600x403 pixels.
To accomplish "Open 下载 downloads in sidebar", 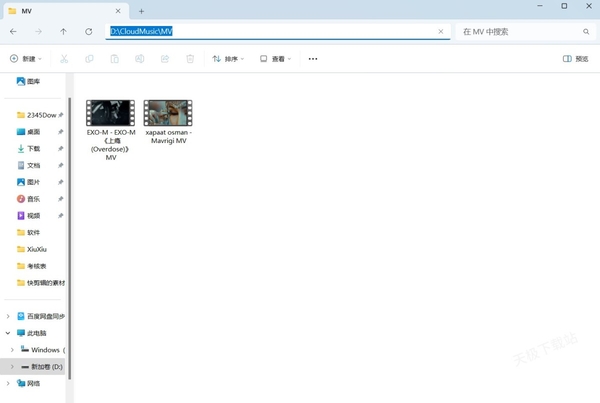I will (29, 149).
